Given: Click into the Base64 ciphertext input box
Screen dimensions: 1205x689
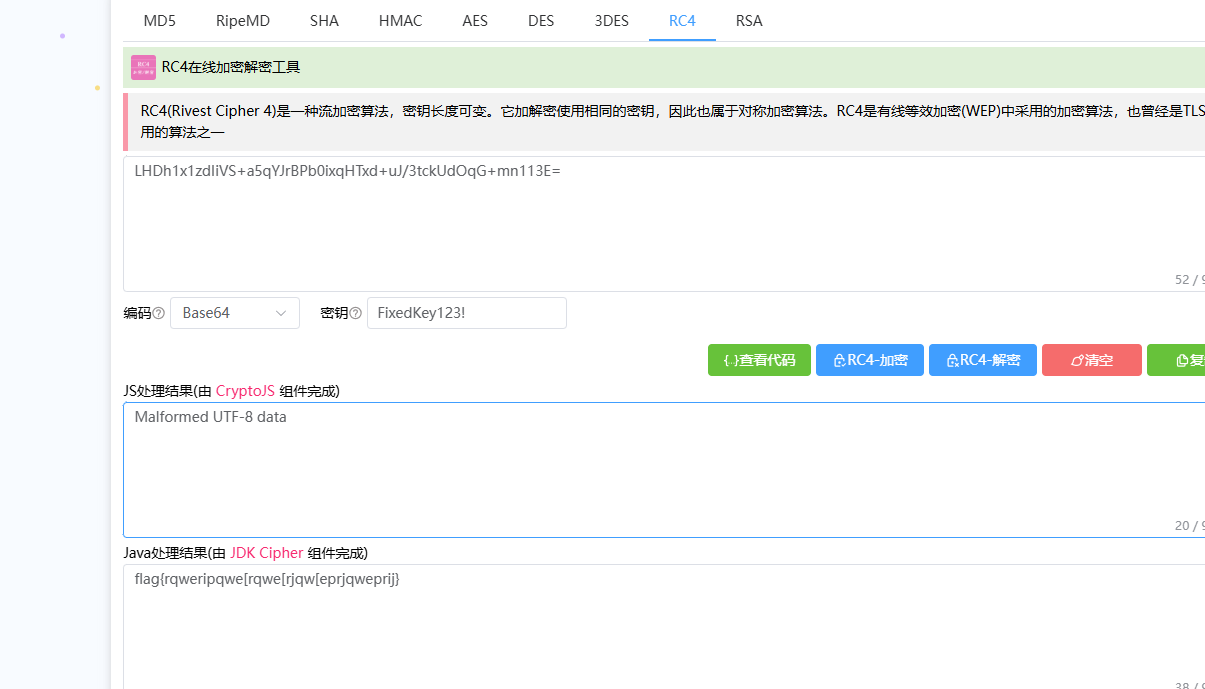Looking at the screenshot, I should click(660, 225).
